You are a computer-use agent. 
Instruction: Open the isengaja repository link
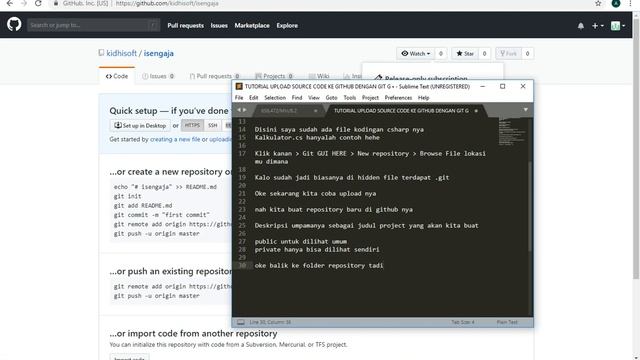[x=158, y=53]
